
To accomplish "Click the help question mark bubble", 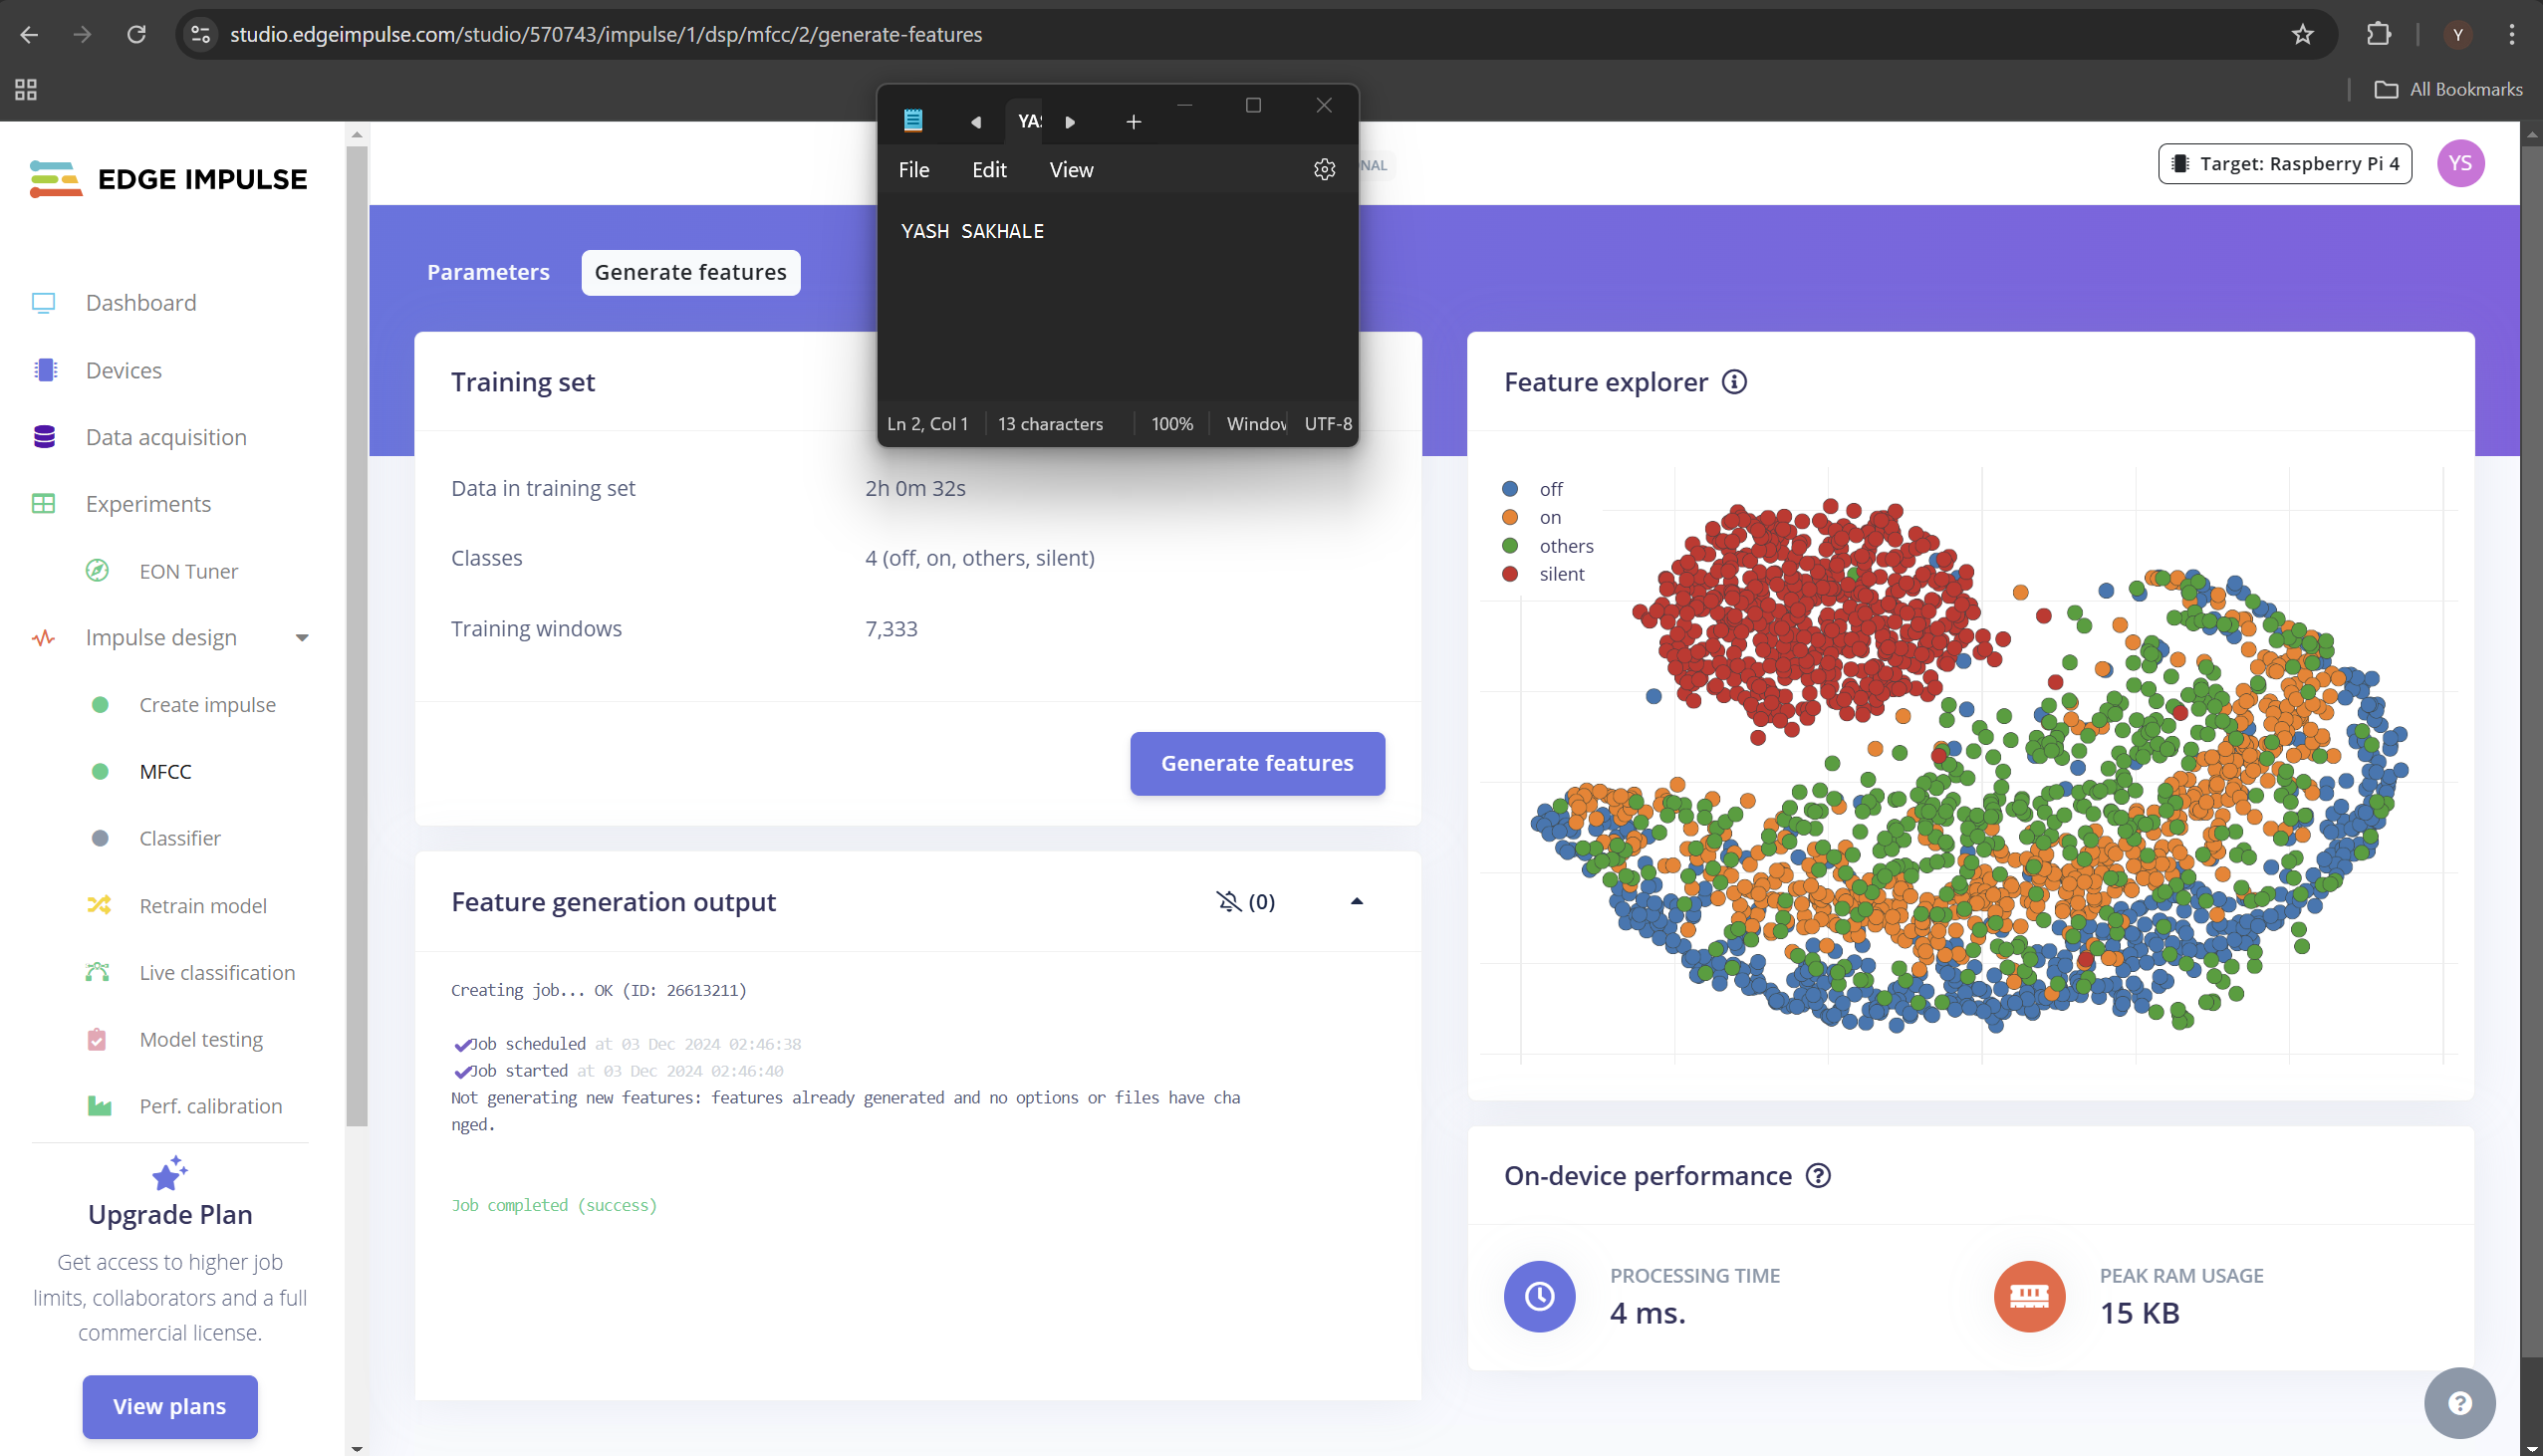I will click(2459, 1403).
